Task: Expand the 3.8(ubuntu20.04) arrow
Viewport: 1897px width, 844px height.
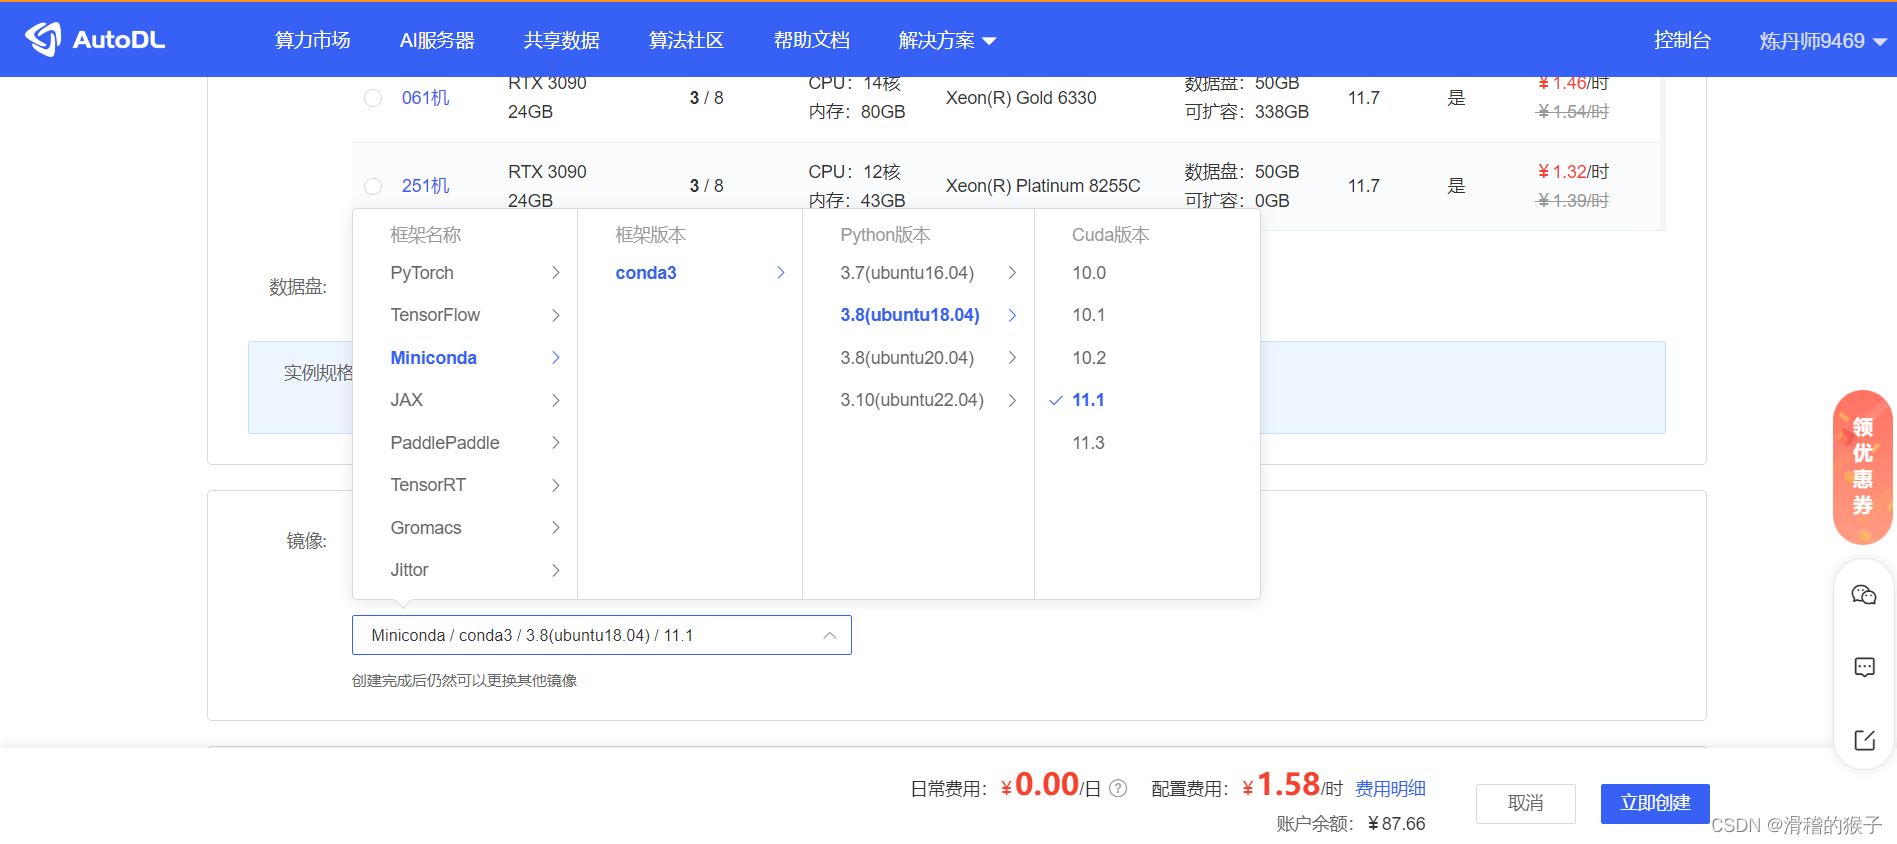Action: point(1012,358)
